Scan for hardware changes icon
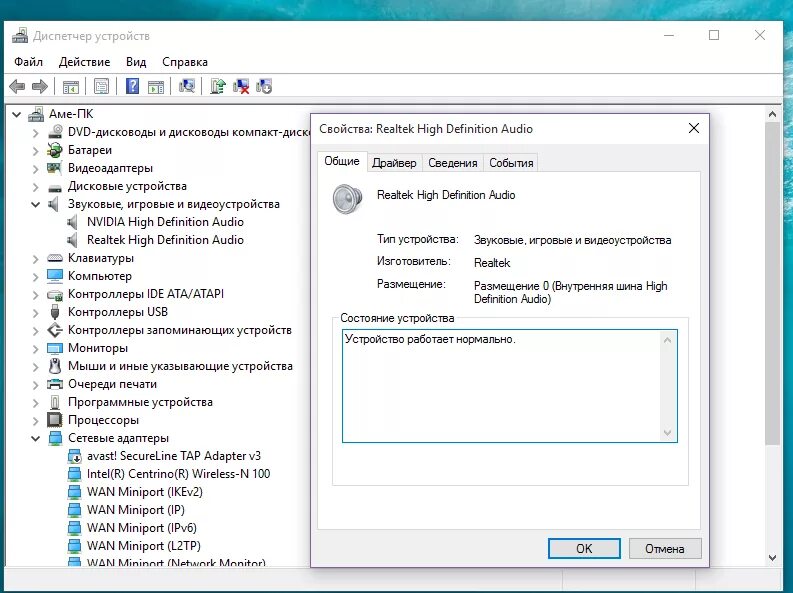Image resolution: width=793 pixels, height=593 pixels. pos(187,86)
